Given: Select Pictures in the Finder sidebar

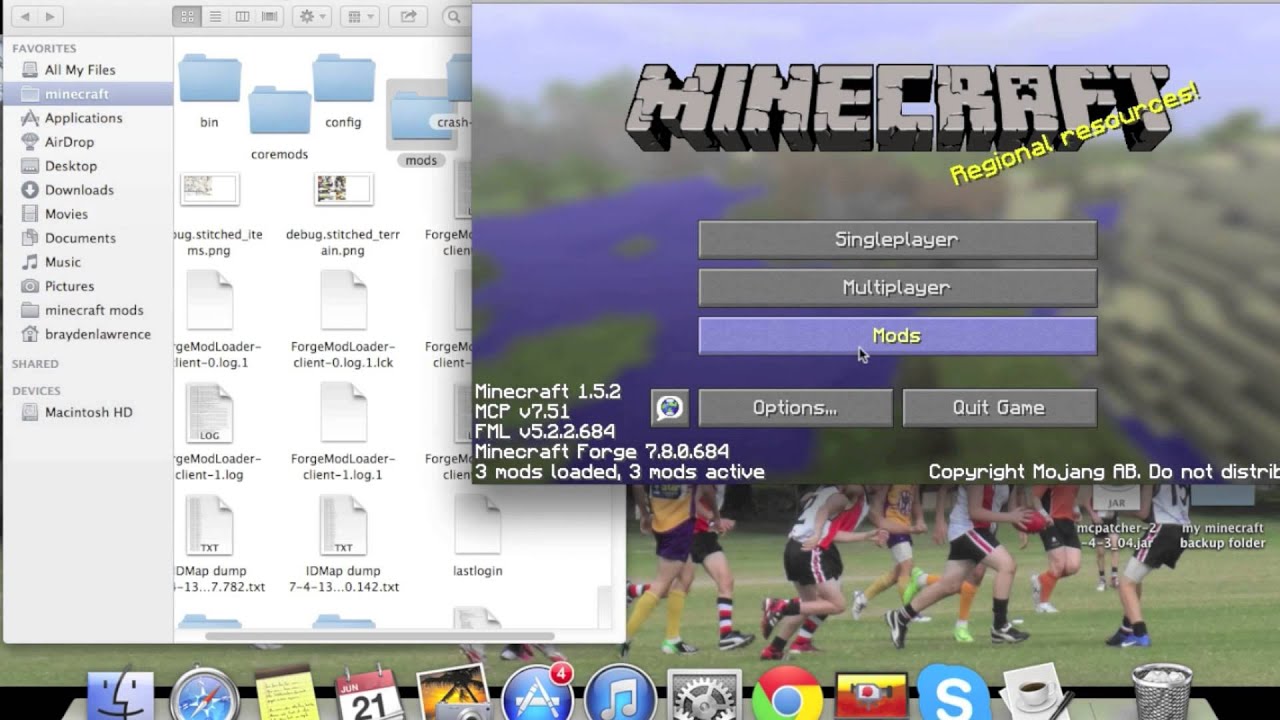Looking at the screenshot, I should click(69, 286).
